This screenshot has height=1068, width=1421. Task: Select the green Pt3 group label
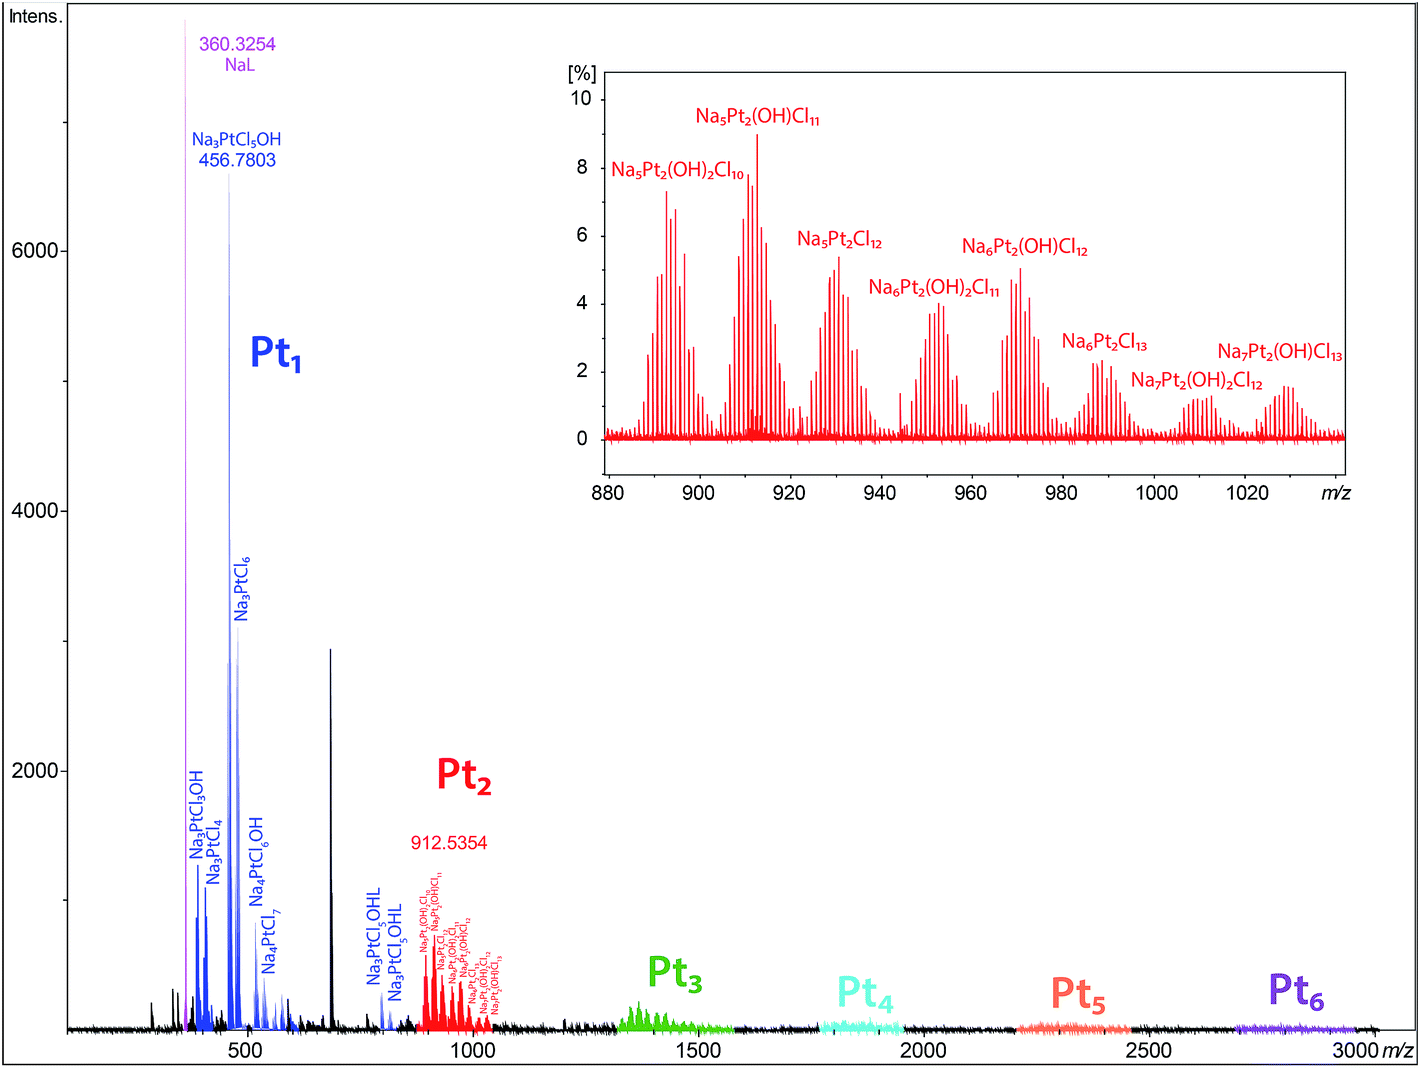click(675, 973)
